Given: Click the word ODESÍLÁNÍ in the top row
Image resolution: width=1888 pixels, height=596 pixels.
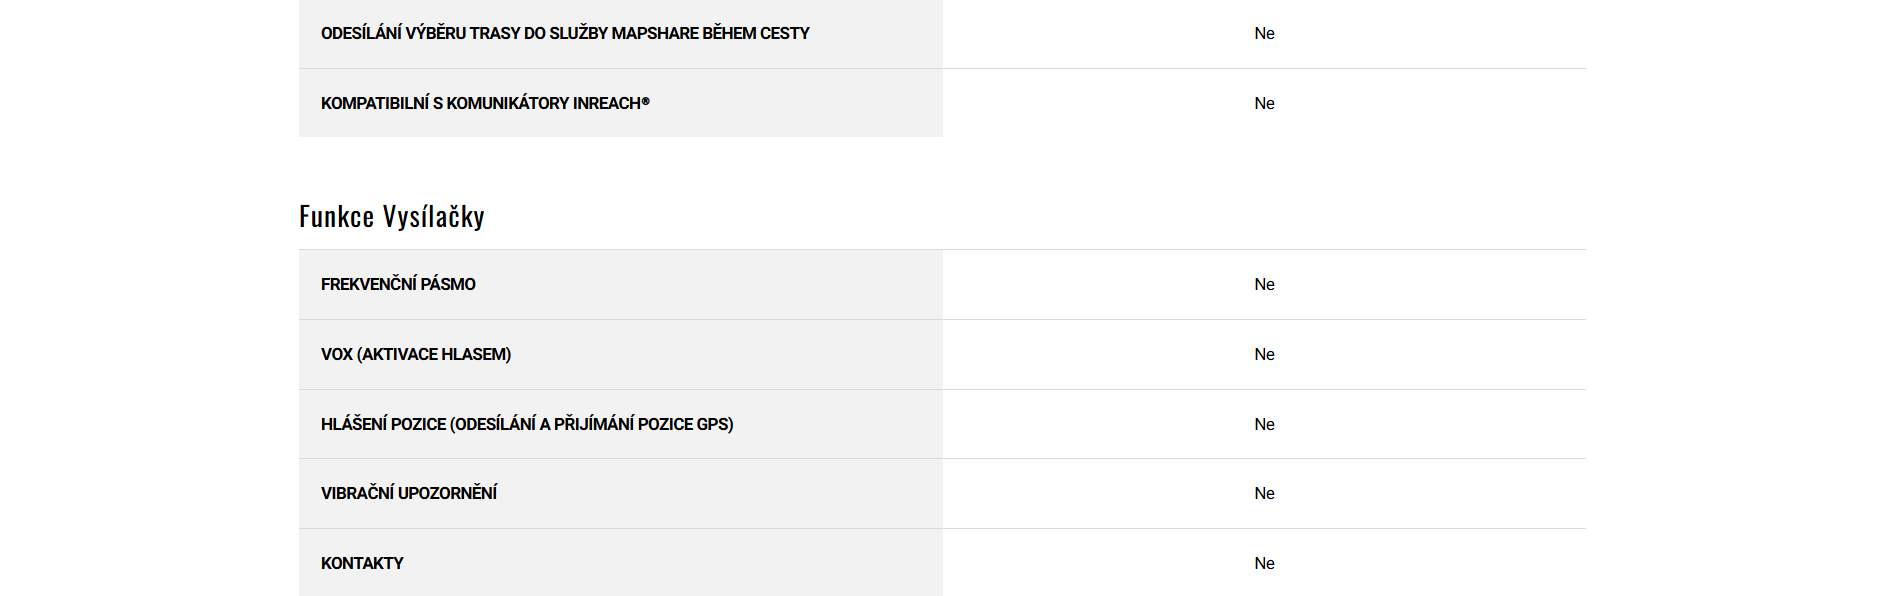Looking at the screenshot, I should click(x=361, y=34).
